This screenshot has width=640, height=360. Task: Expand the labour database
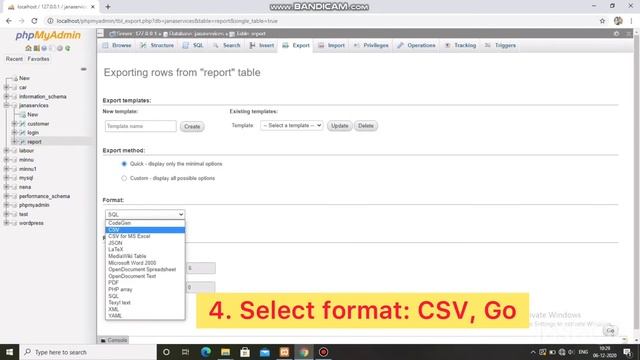click(x=6, y=151)
